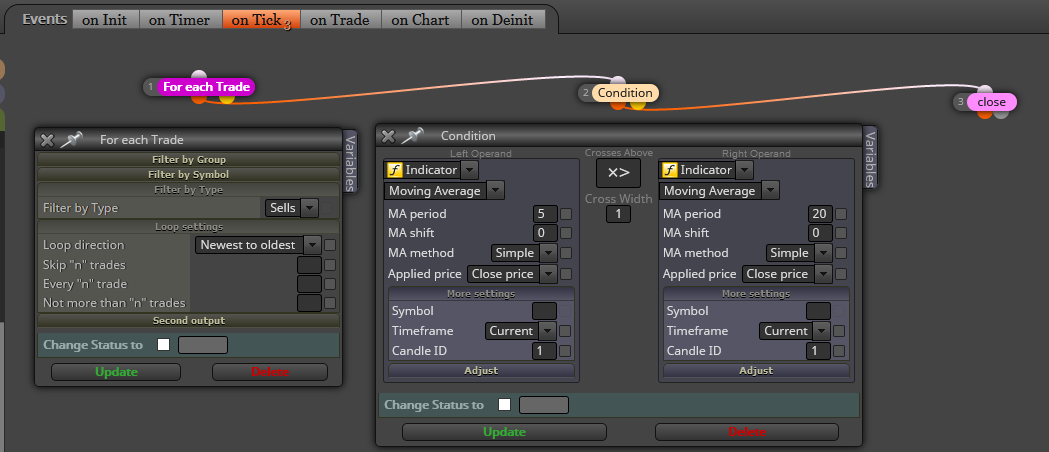1049x452 pixels.
Task: Pin the Condition panel
Action: [x=412, y=135]
